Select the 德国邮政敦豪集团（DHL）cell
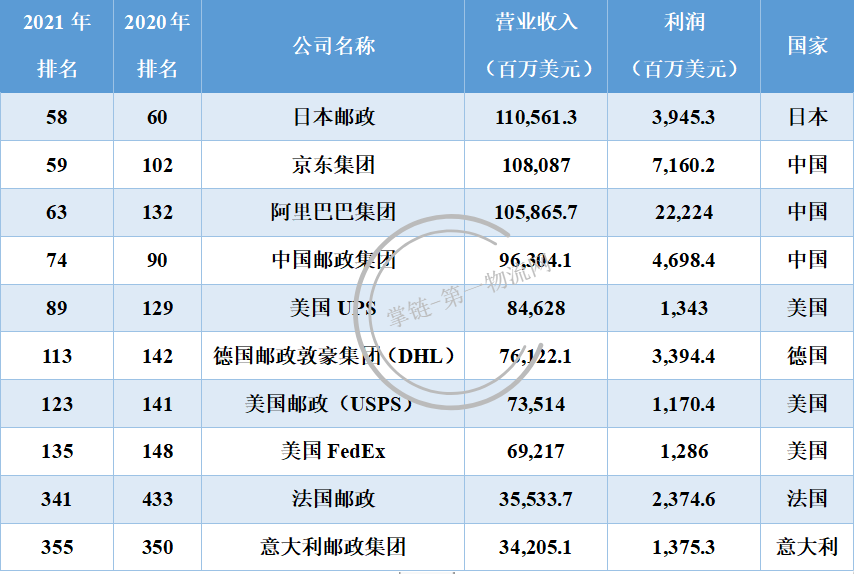This screenshot has width=854, height=574. [333, 356]
